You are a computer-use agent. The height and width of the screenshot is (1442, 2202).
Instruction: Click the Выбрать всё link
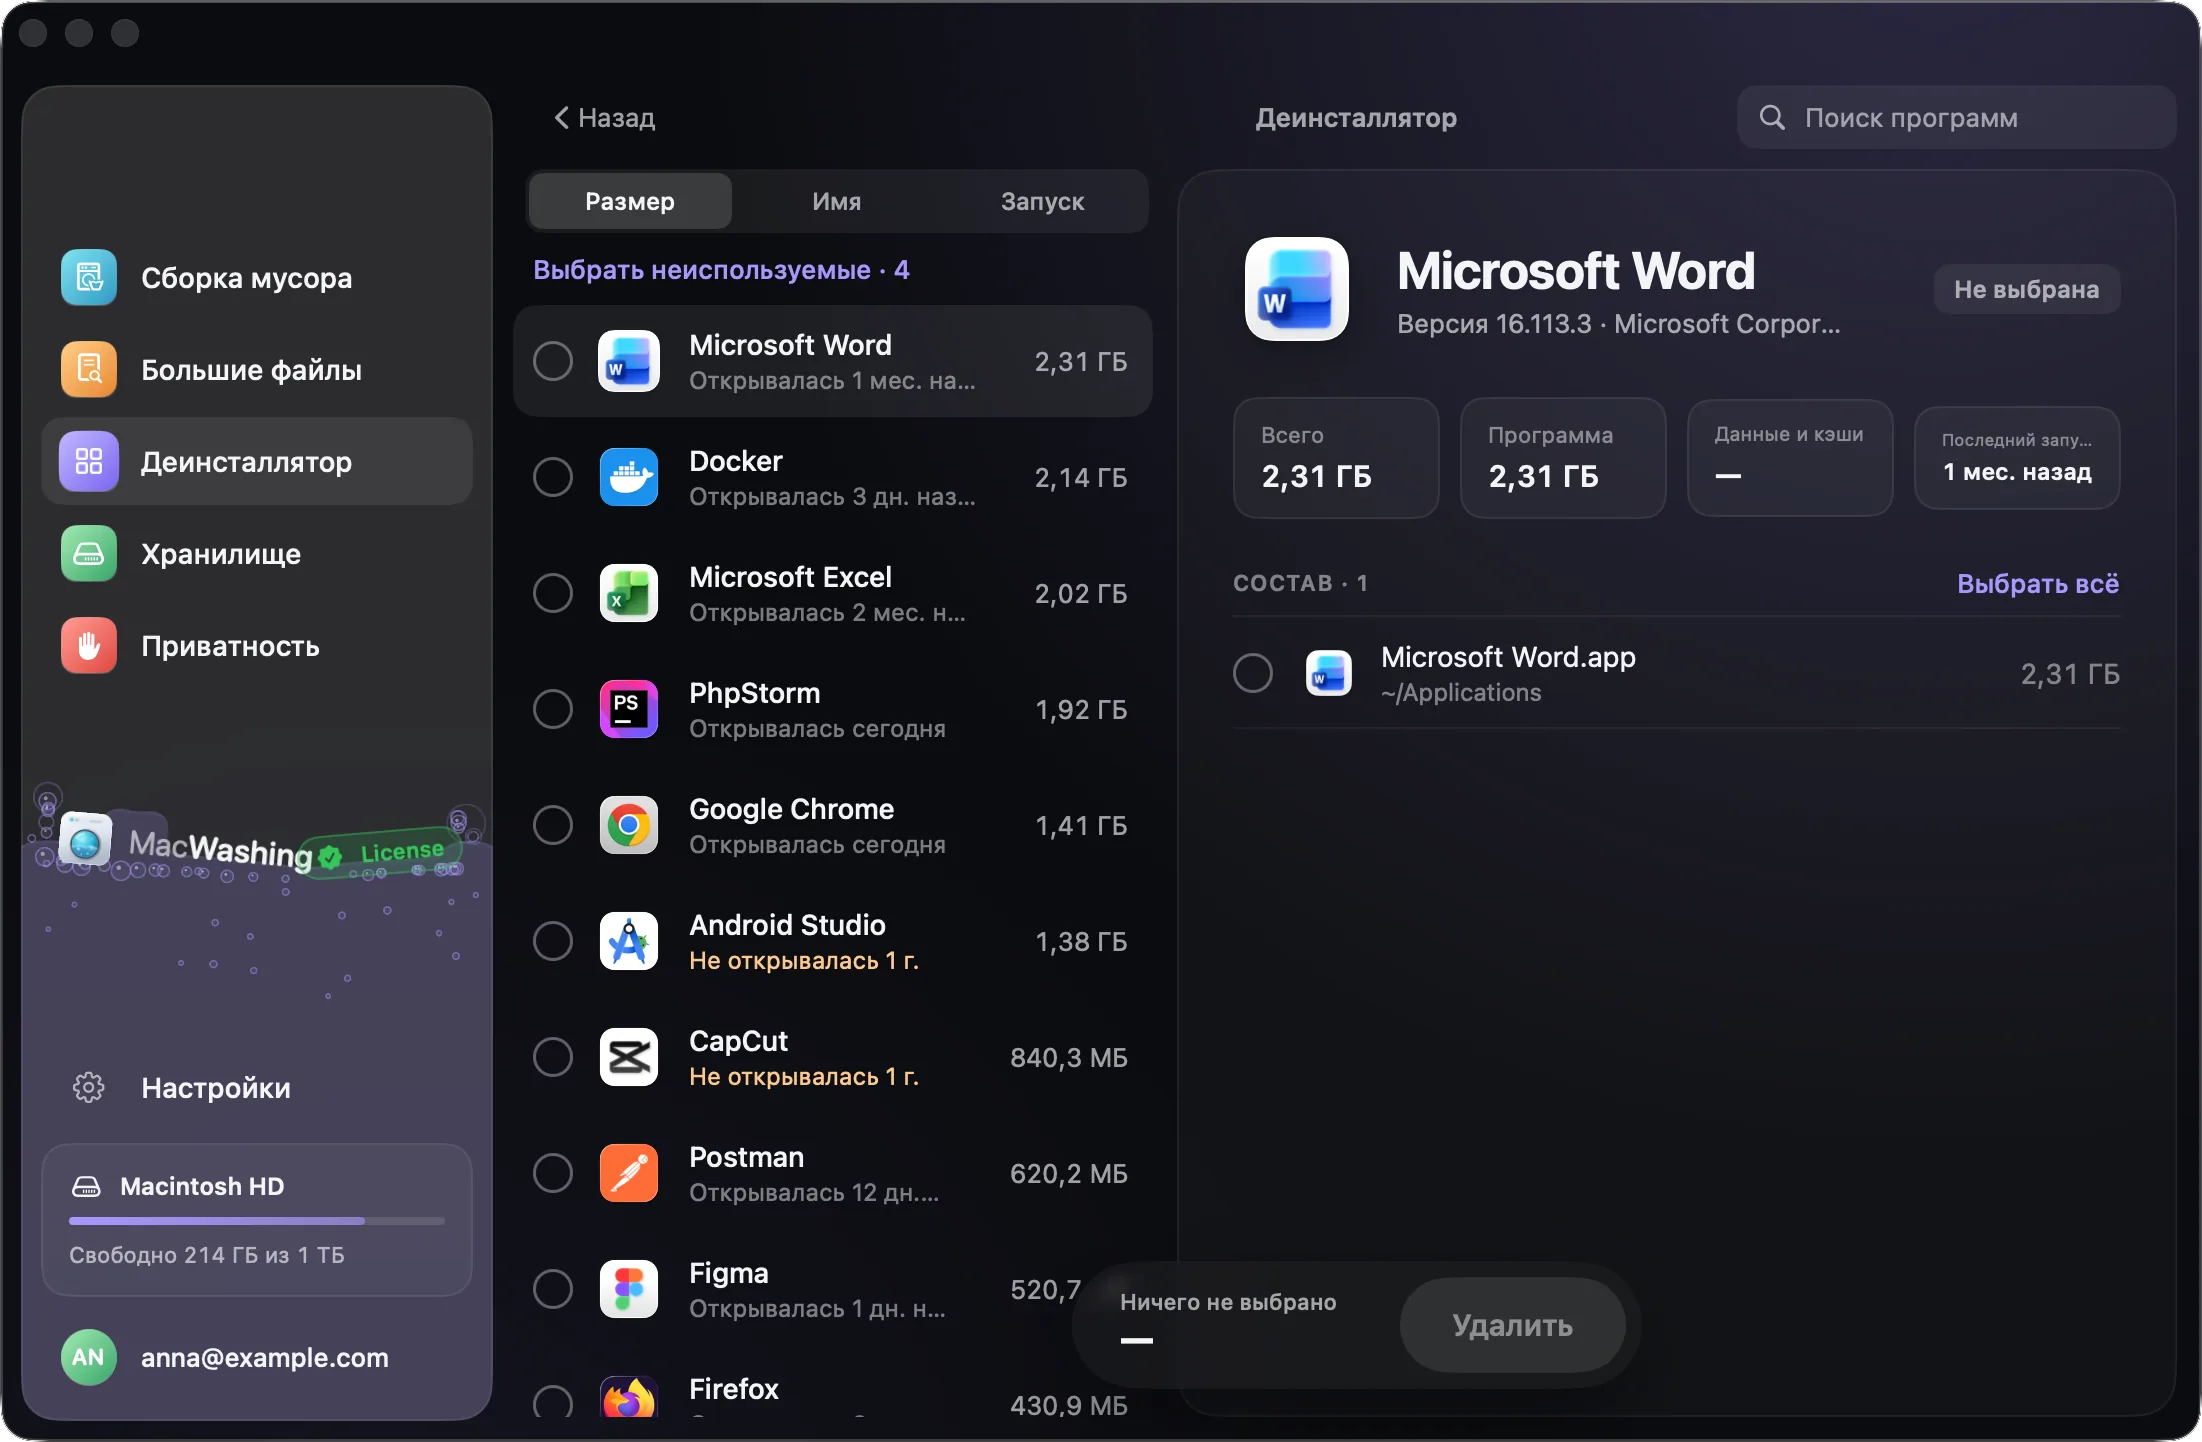click(x=2038, y=584)
